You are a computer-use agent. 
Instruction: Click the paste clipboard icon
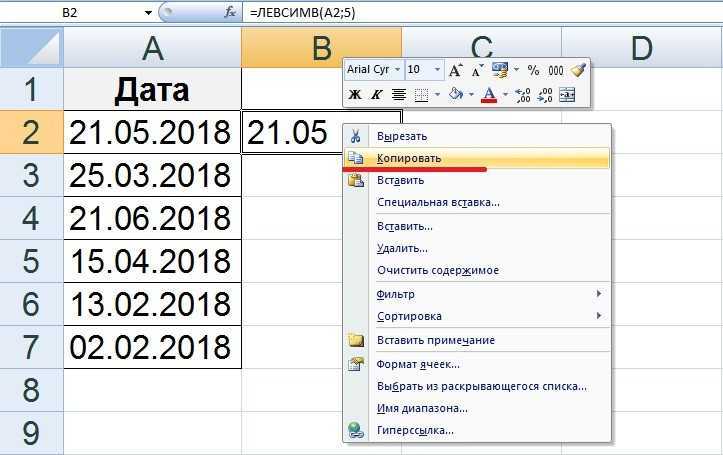click(356, 180)
